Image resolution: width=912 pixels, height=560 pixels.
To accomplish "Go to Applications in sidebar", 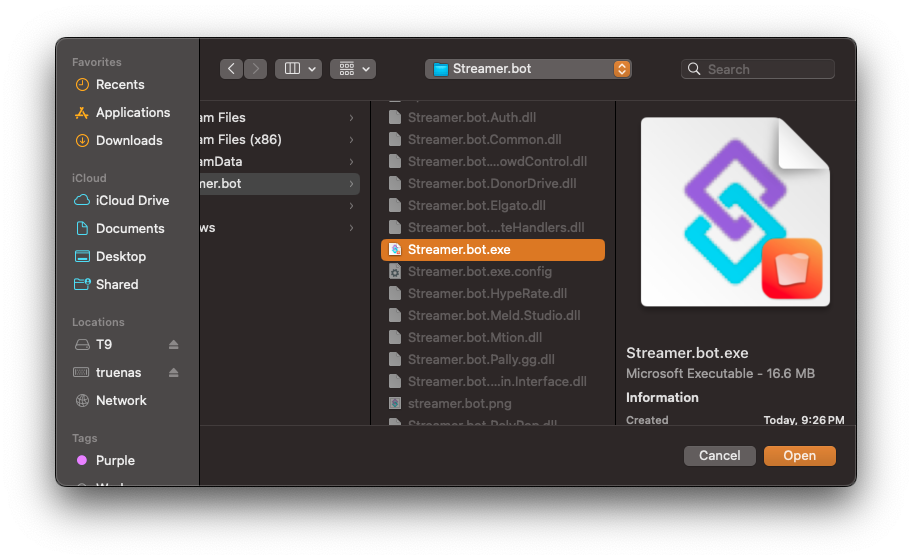I will pyautogui.click(x=132, y=113).
